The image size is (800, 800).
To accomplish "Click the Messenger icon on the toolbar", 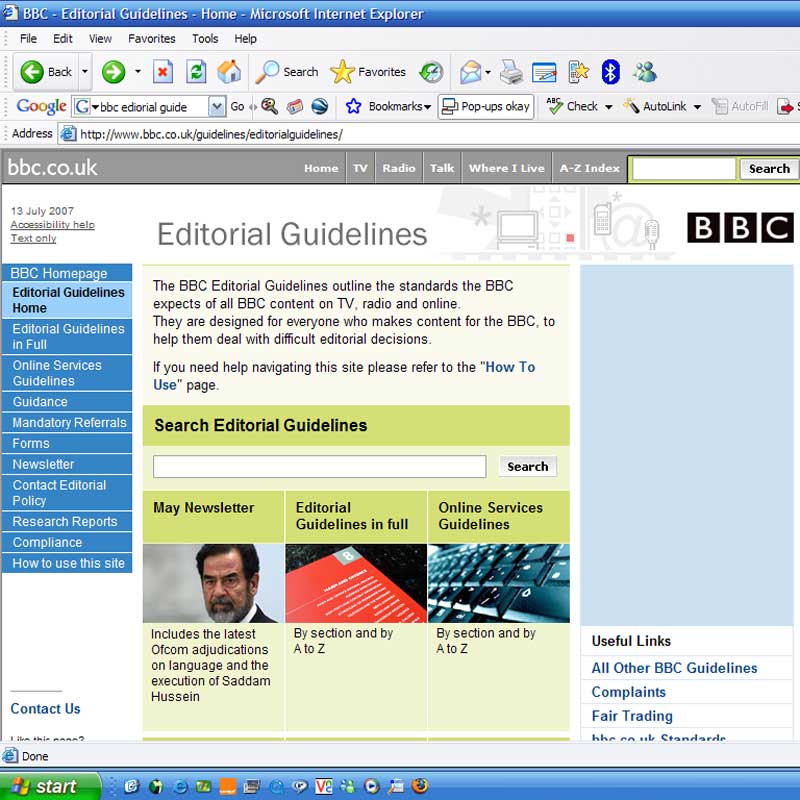I will pyautogui.click(x=645, y=72).
